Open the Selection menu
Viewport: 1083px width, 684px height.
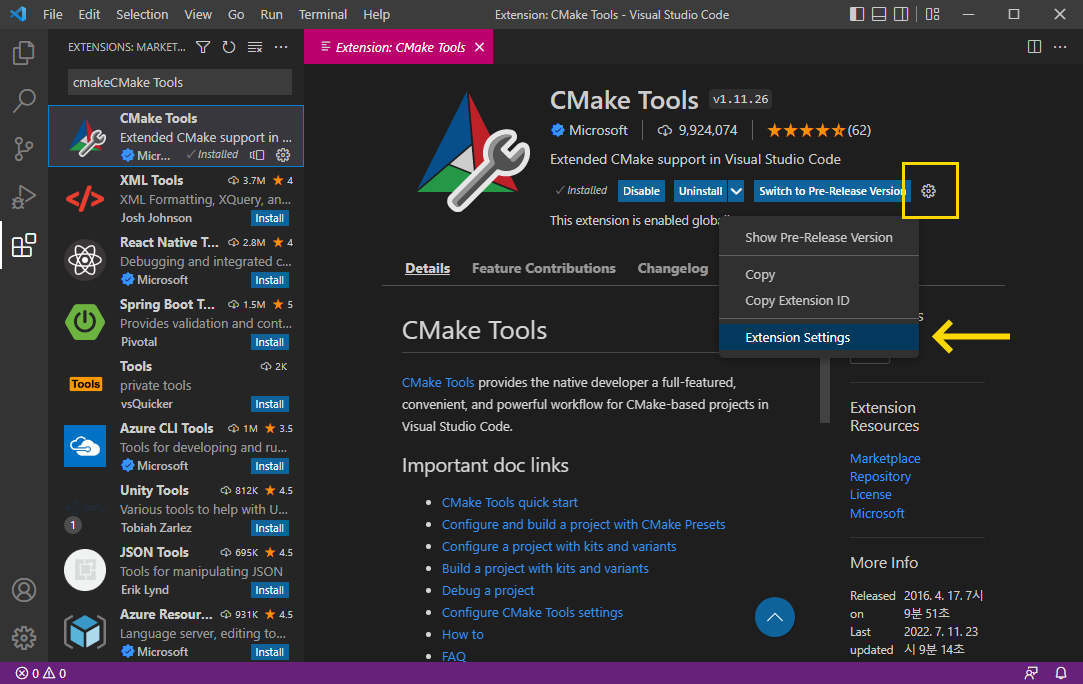[x=142, y=15]
